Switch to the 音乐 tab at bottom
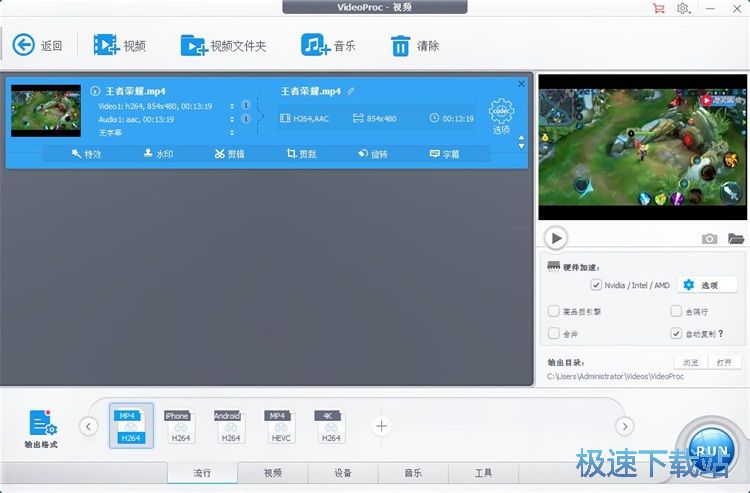750x493 pixels. pyautogui.click(x=413, y=473)
